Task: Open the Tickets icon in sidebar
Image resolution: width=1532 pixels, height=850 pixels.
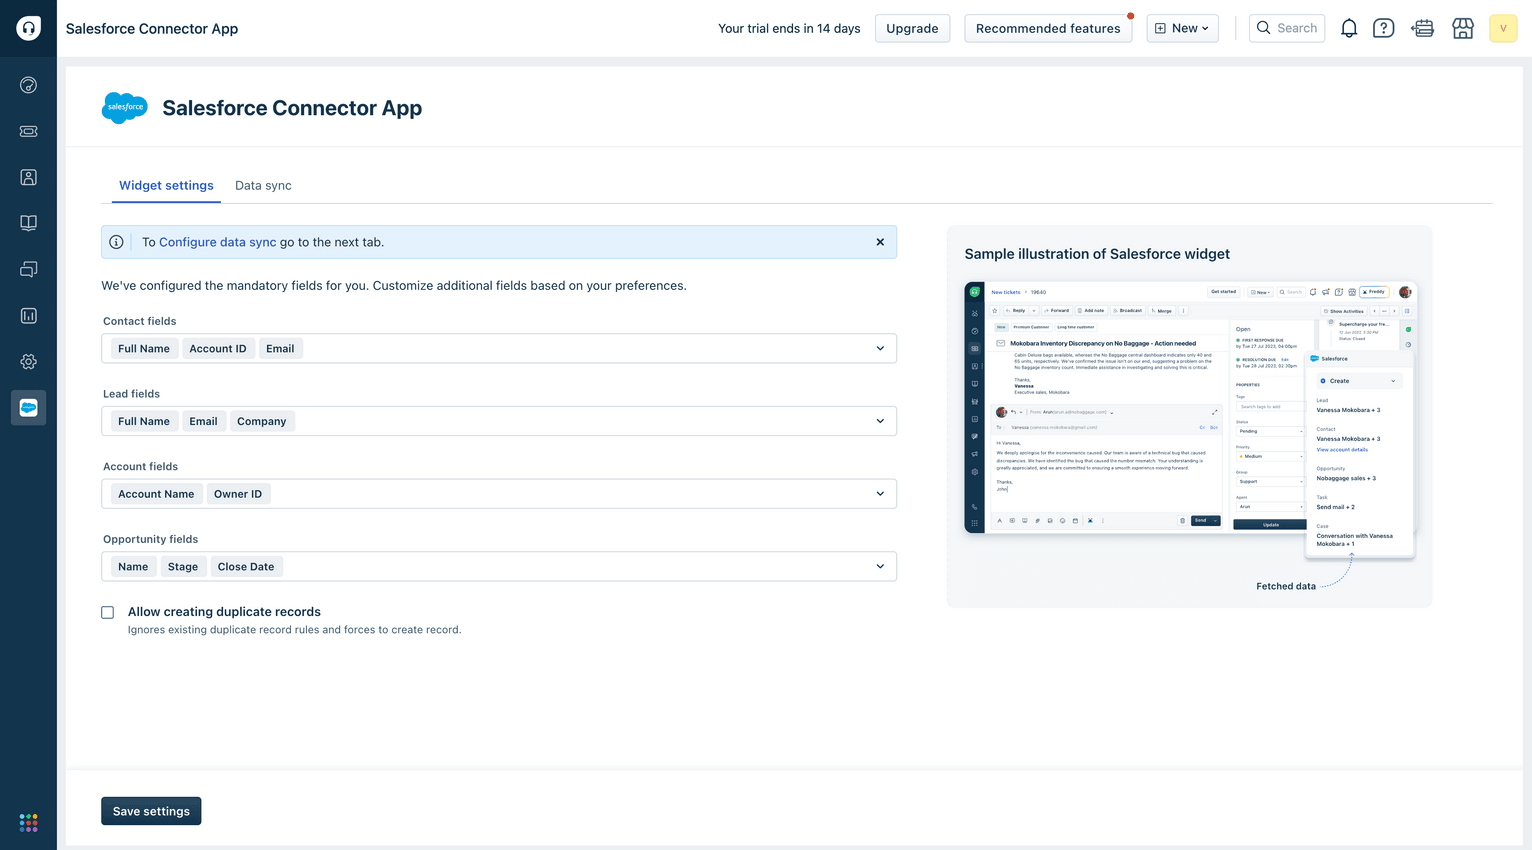Action: tap(28, 131)
